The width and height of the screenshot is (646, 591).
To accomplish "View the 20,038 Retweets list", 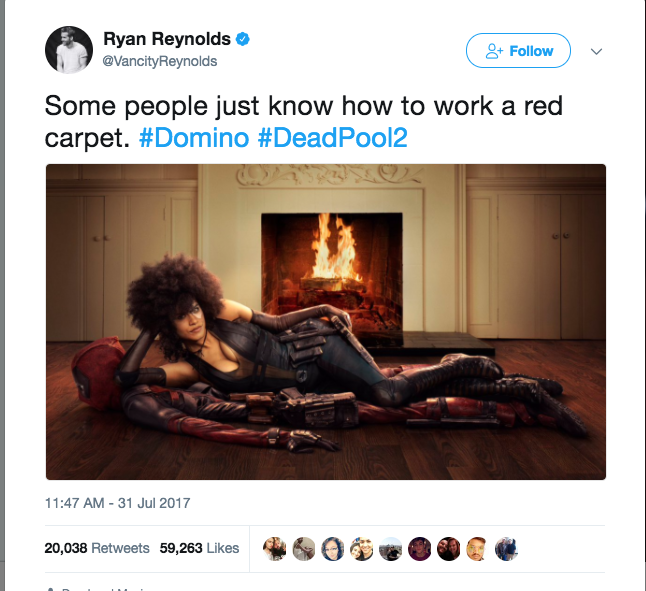I will tap(97, 548).
